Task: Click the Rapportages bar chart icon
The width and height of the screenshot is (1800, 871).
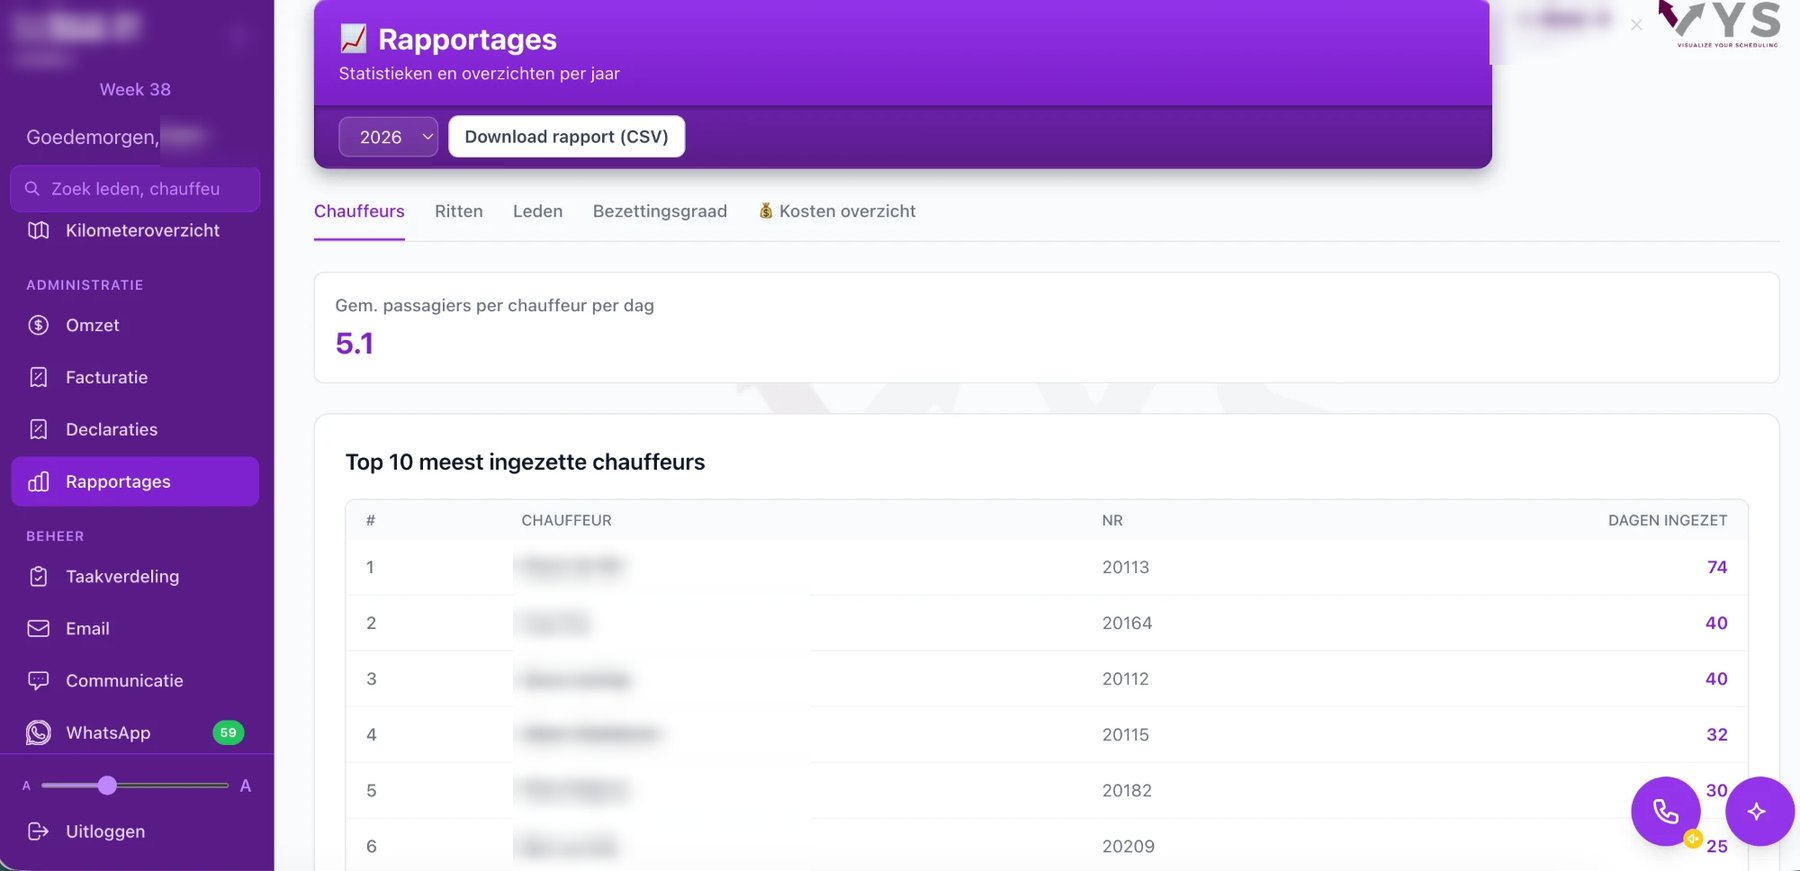Action: coord(38,481)
